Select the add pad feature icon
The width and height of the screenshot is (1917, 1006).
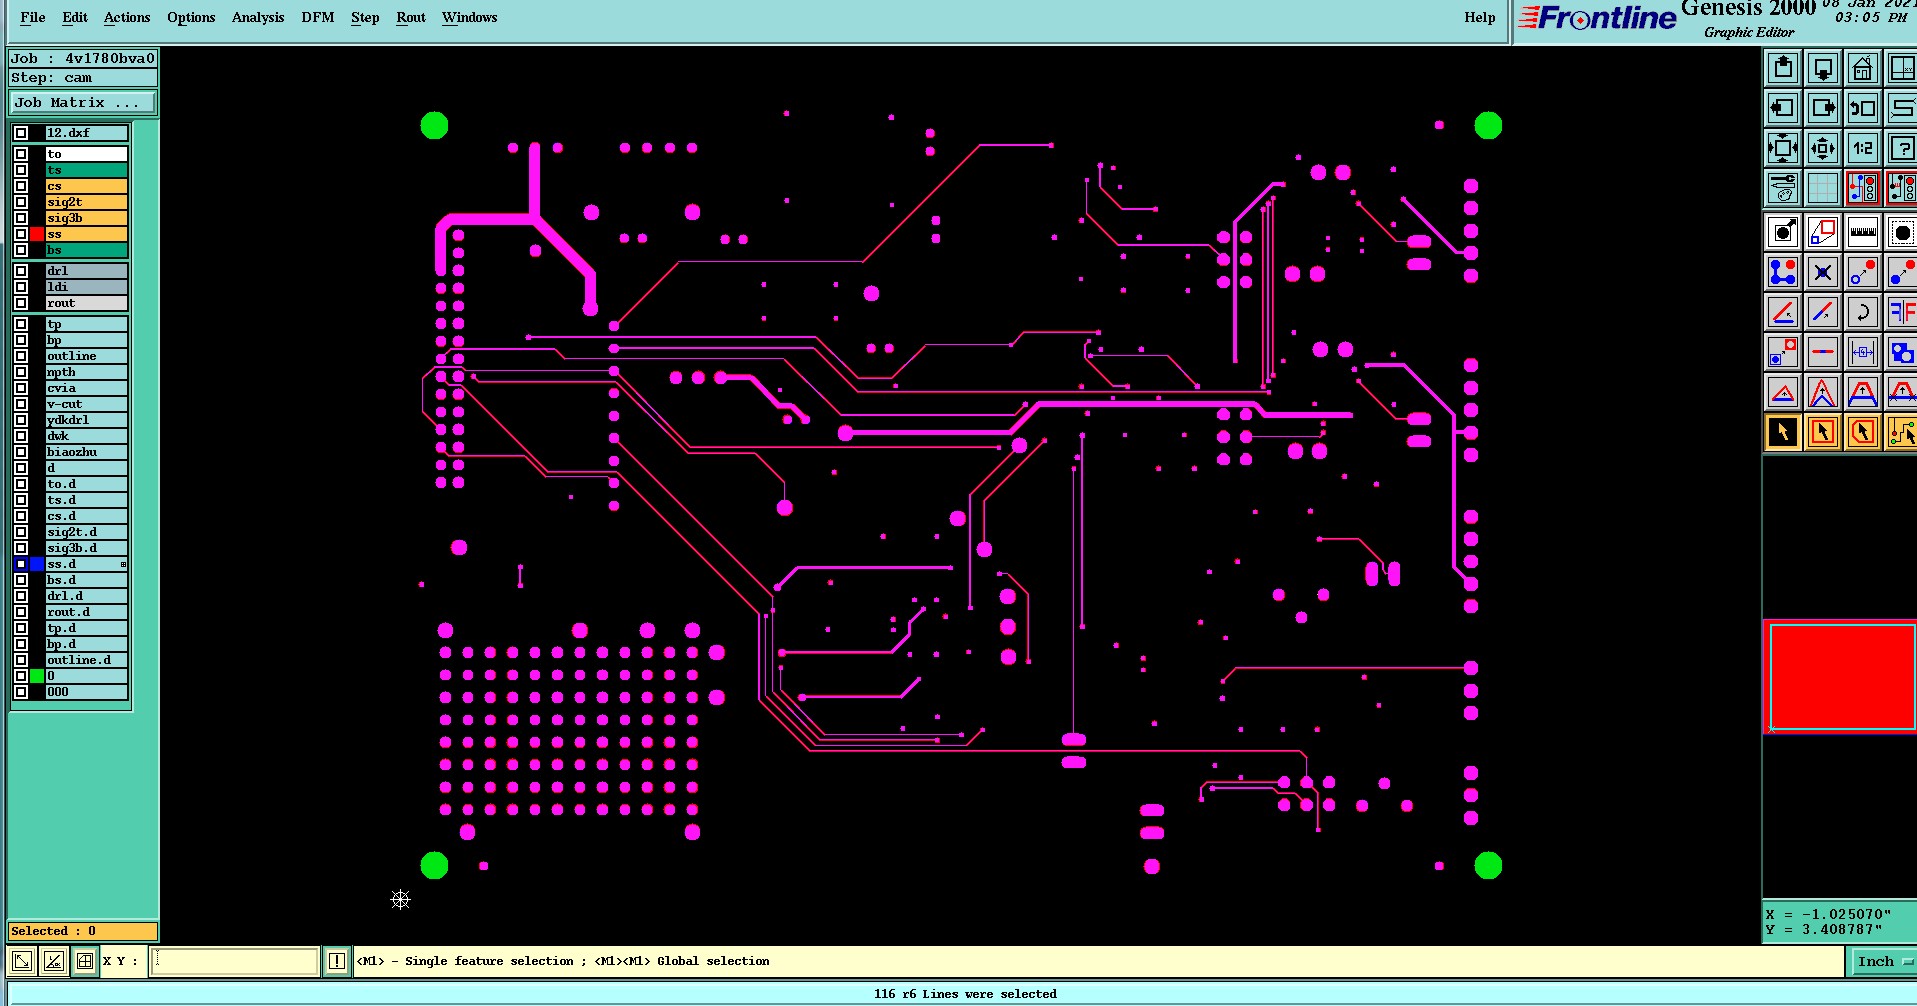tap(1783, 232)
